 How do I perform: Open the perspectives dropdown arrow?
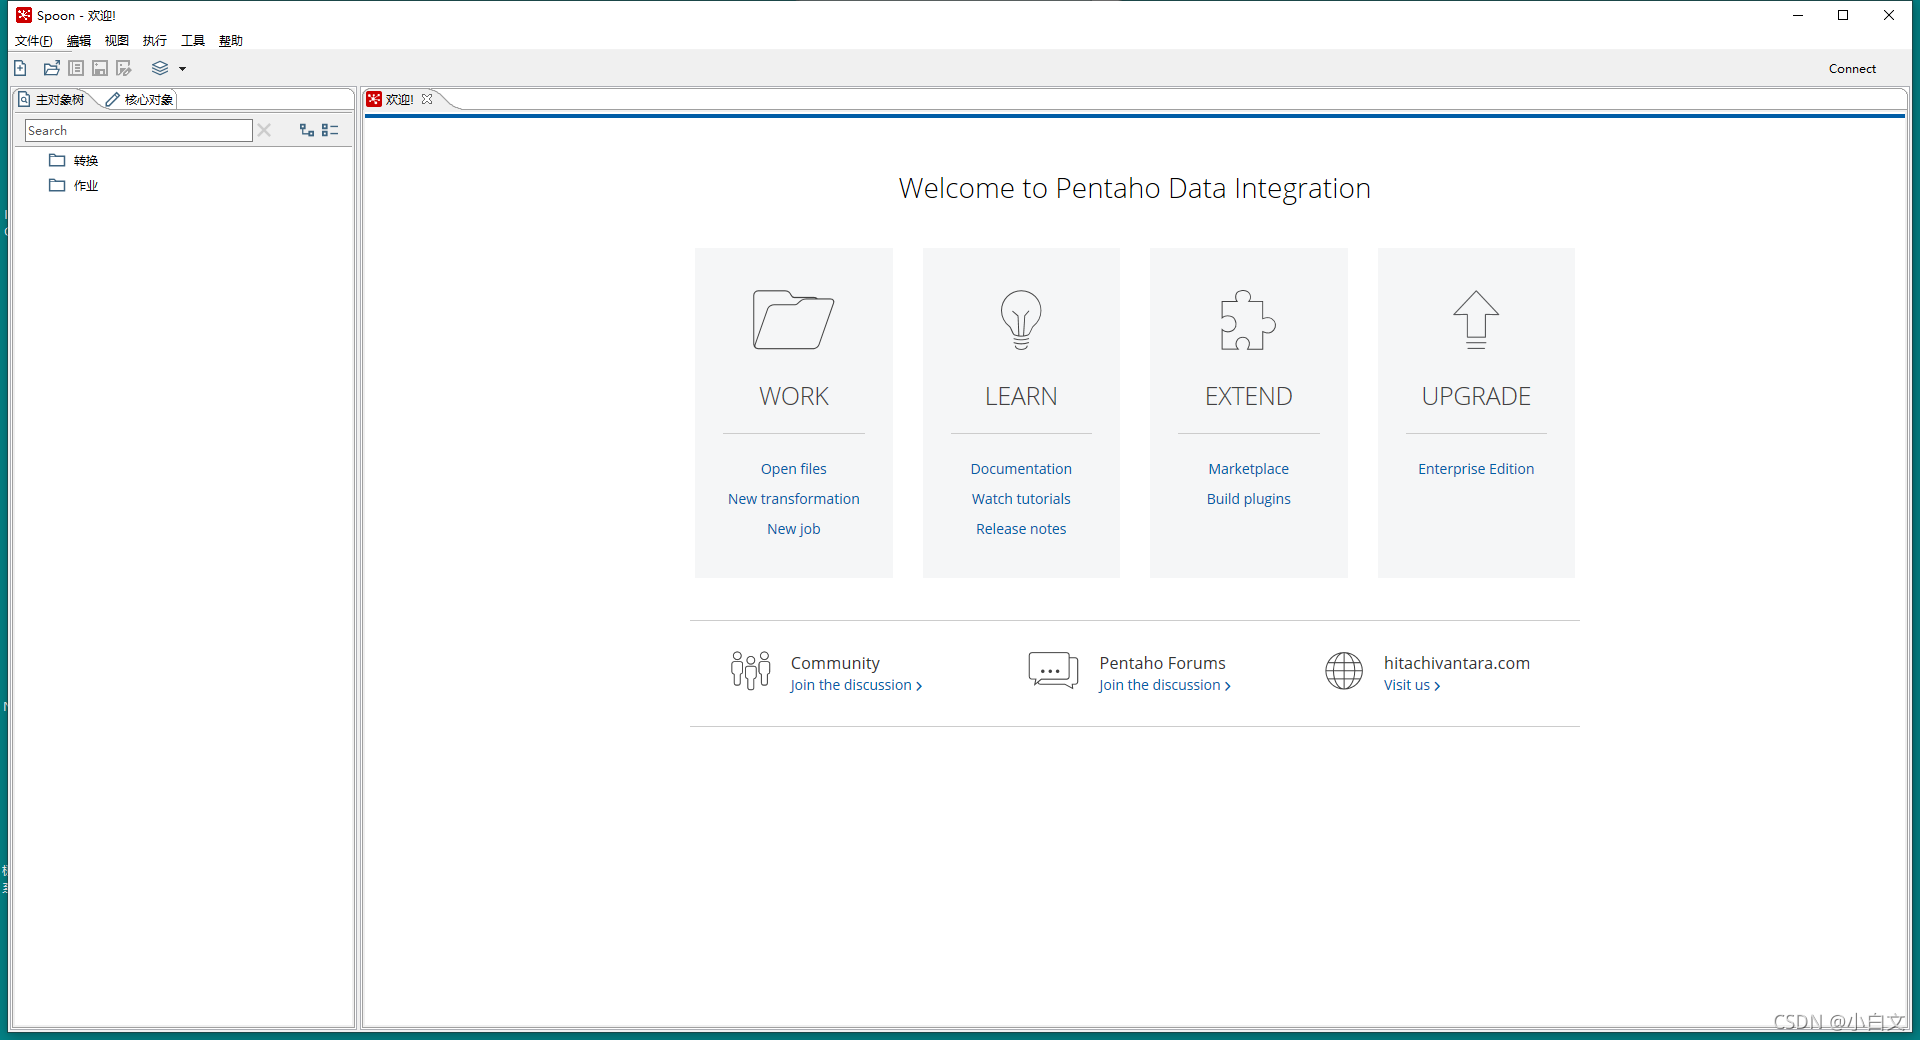(x=182, y=69)
